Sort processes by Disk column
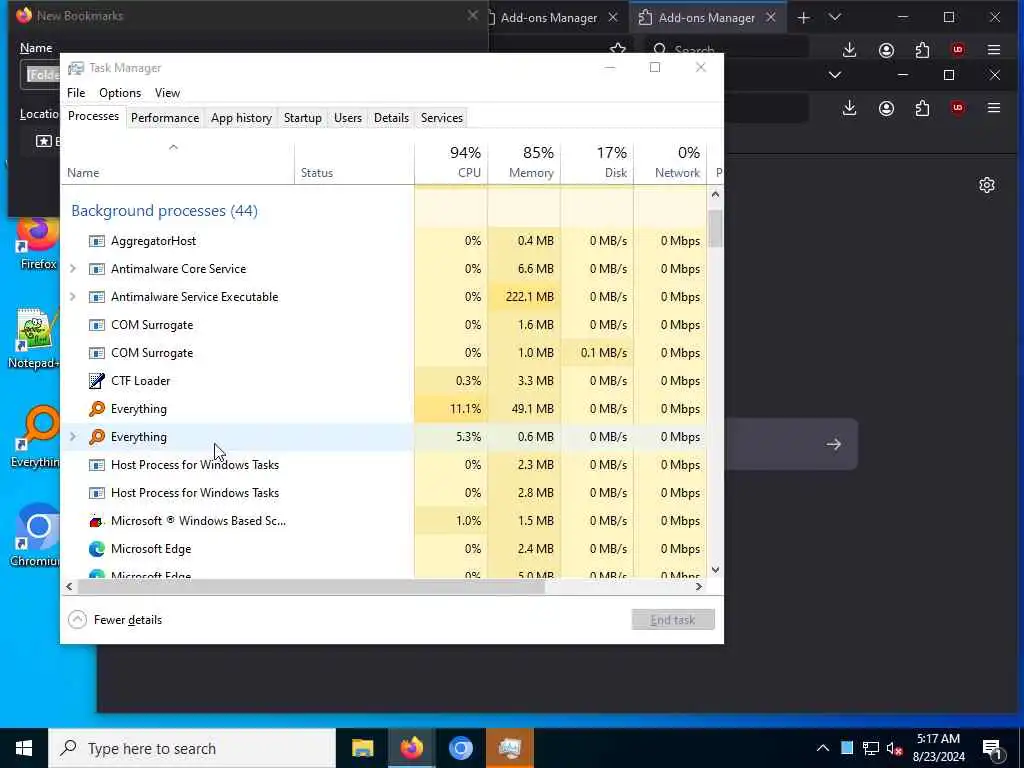 [x=598, y=163]
